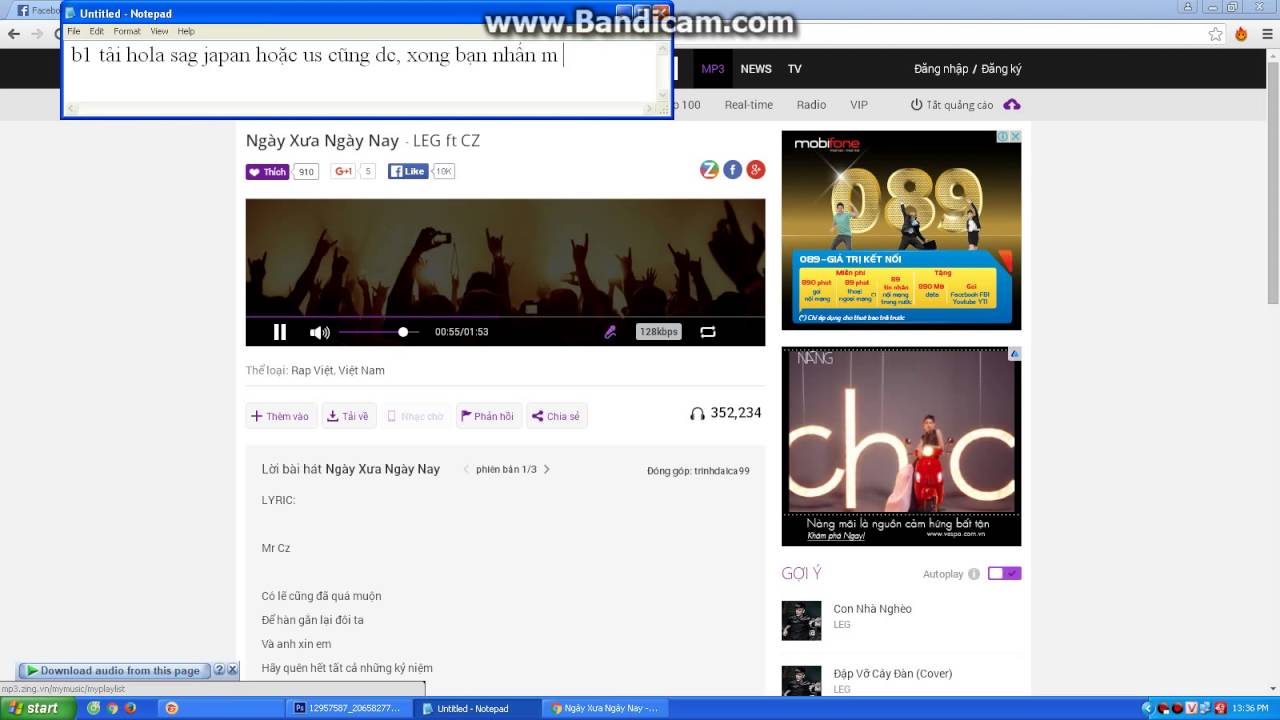Open suggested song Con Nhà Nghèo
1280x720 pixels.
coord(872,609)
